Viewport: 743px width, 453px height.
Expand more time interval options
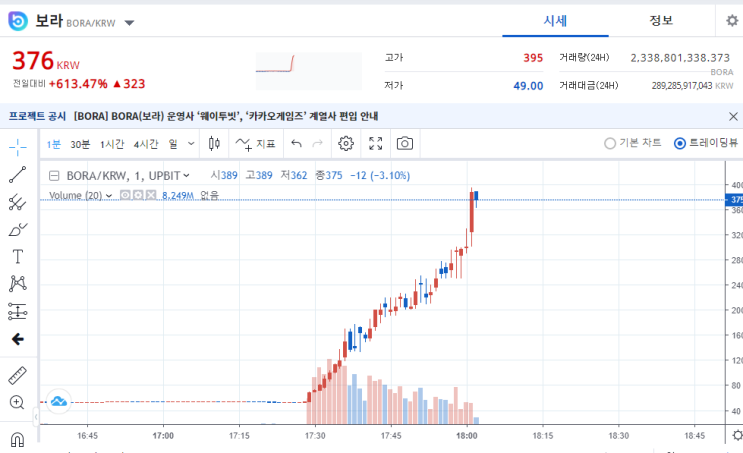(191, 144)
